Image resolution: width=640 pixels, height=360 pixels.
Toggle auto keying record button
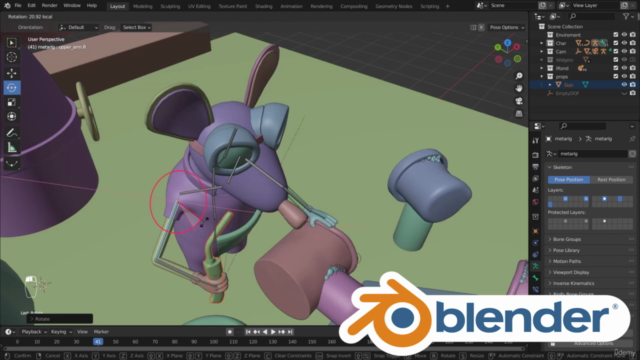[x=230, y=332]
